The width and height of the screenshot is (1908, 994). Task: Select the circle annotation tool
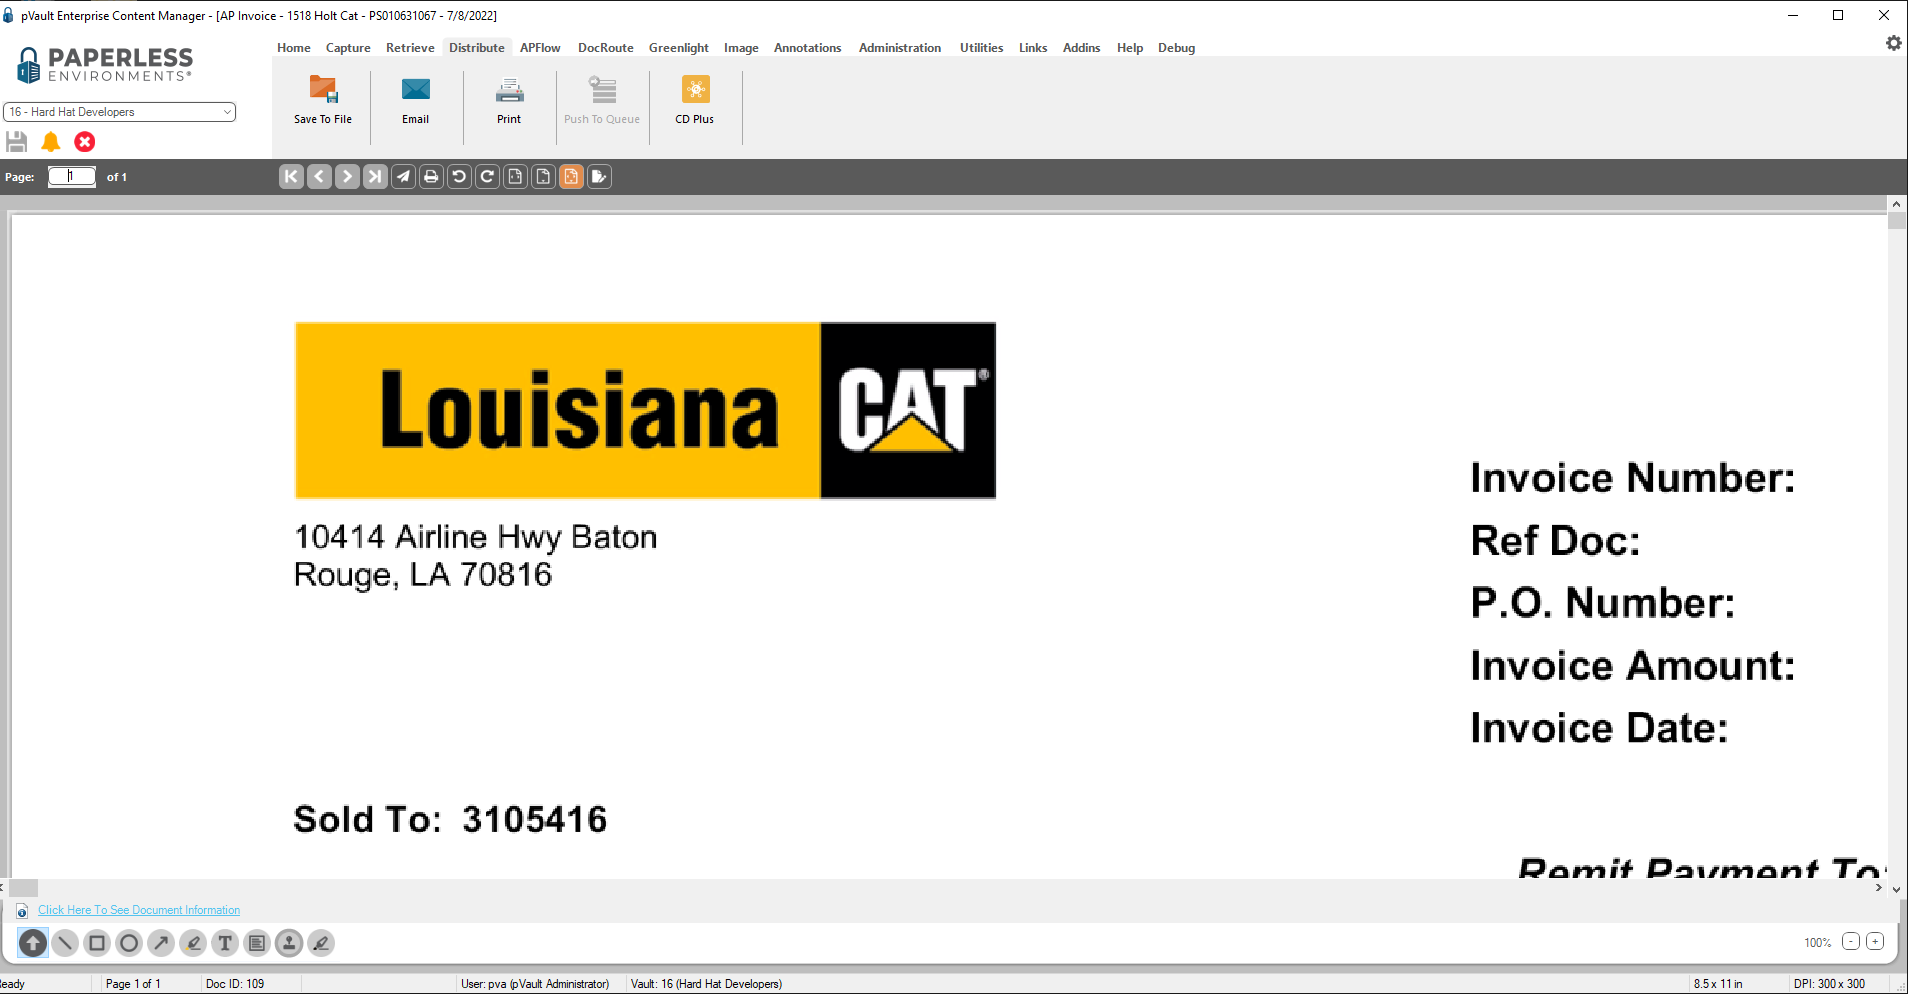tap(129, 943)
